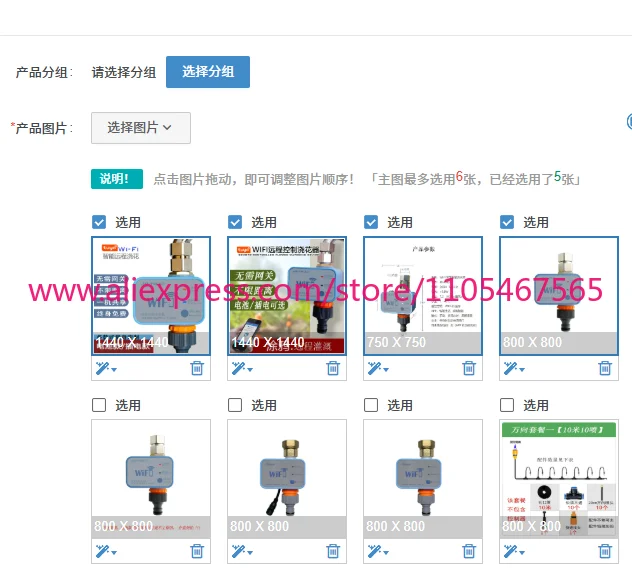632x576 pixels.
Task: Select the 万向套餐一 kit thumbnail
Action: (x=559, y=479)
